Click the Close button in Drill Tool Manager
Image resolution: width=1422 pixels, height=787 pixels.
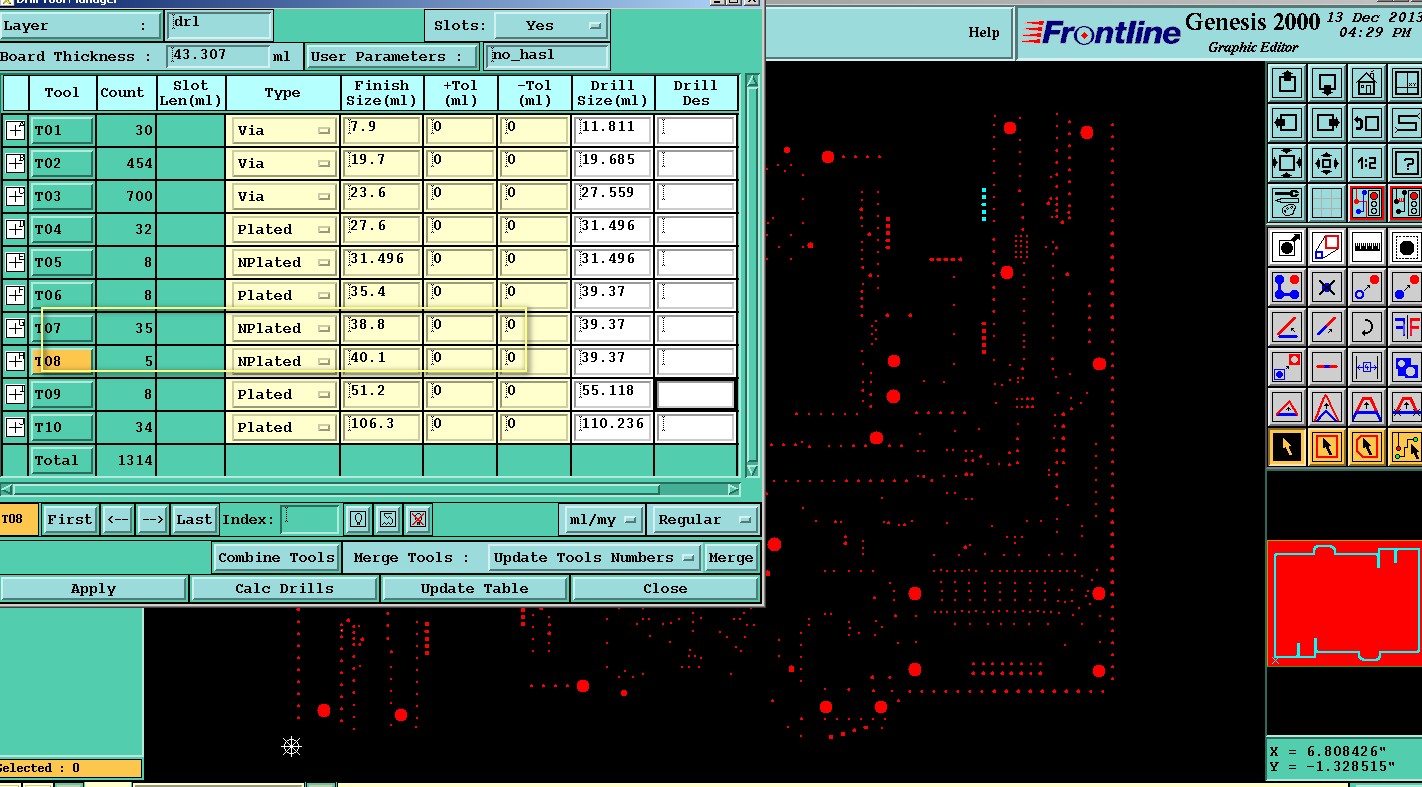point(665,588)
